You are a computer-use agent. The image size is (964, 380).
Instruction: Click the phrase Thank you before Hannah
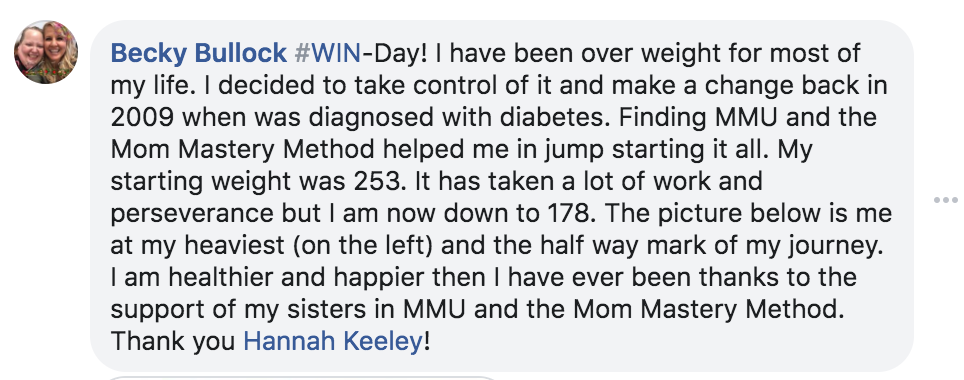[173, 341]
